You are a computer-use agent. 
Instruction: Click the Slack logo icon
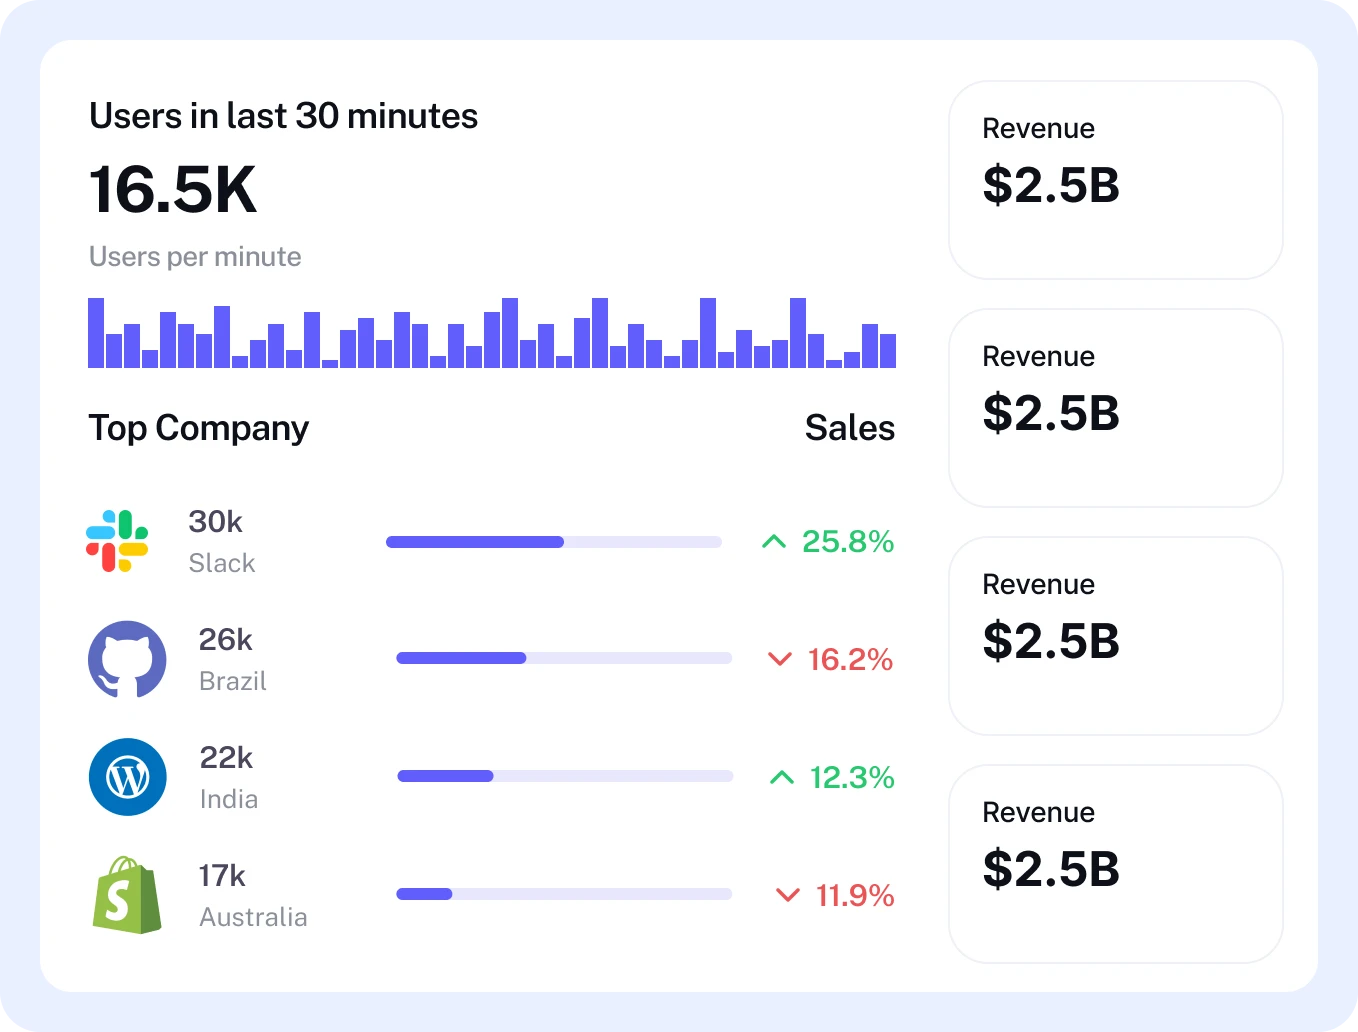(x=117, y=541)
